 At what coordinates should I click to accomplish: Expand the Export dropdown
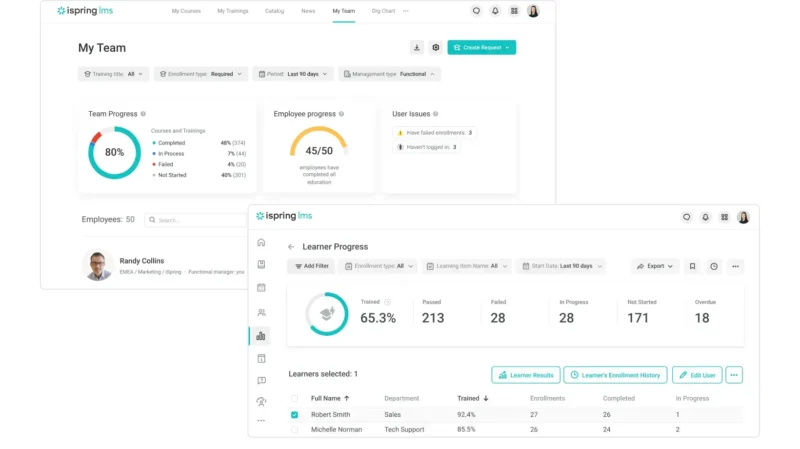click(655, 266)
